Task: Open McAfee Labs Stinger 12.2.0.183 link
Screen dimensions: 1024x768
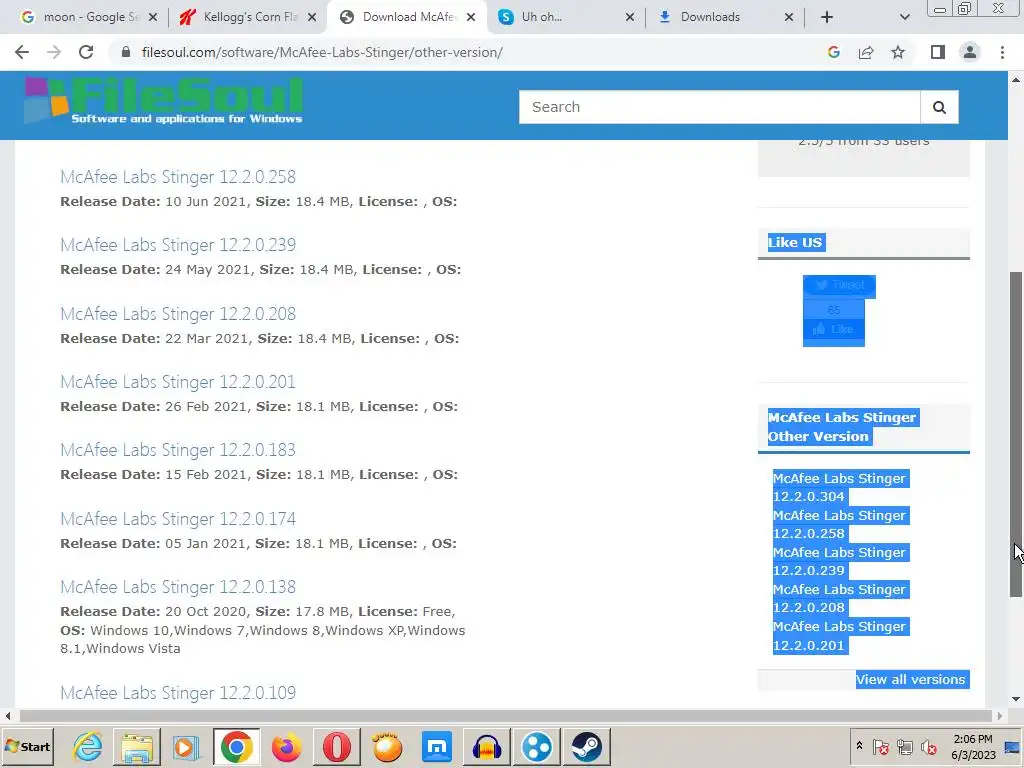Action: point(178,450)
